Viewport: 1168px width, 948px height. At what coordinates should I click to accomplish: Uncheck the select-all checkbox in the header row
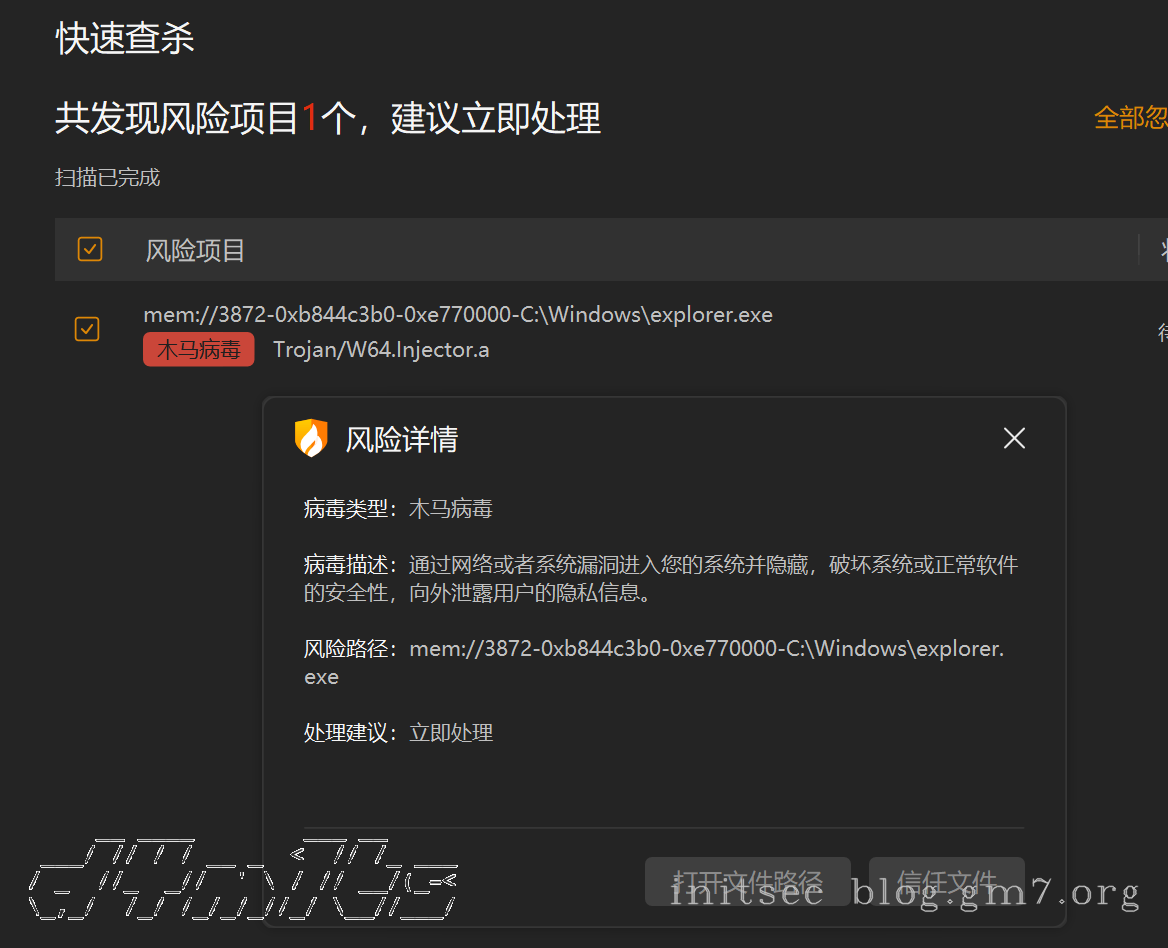[89, 249]
